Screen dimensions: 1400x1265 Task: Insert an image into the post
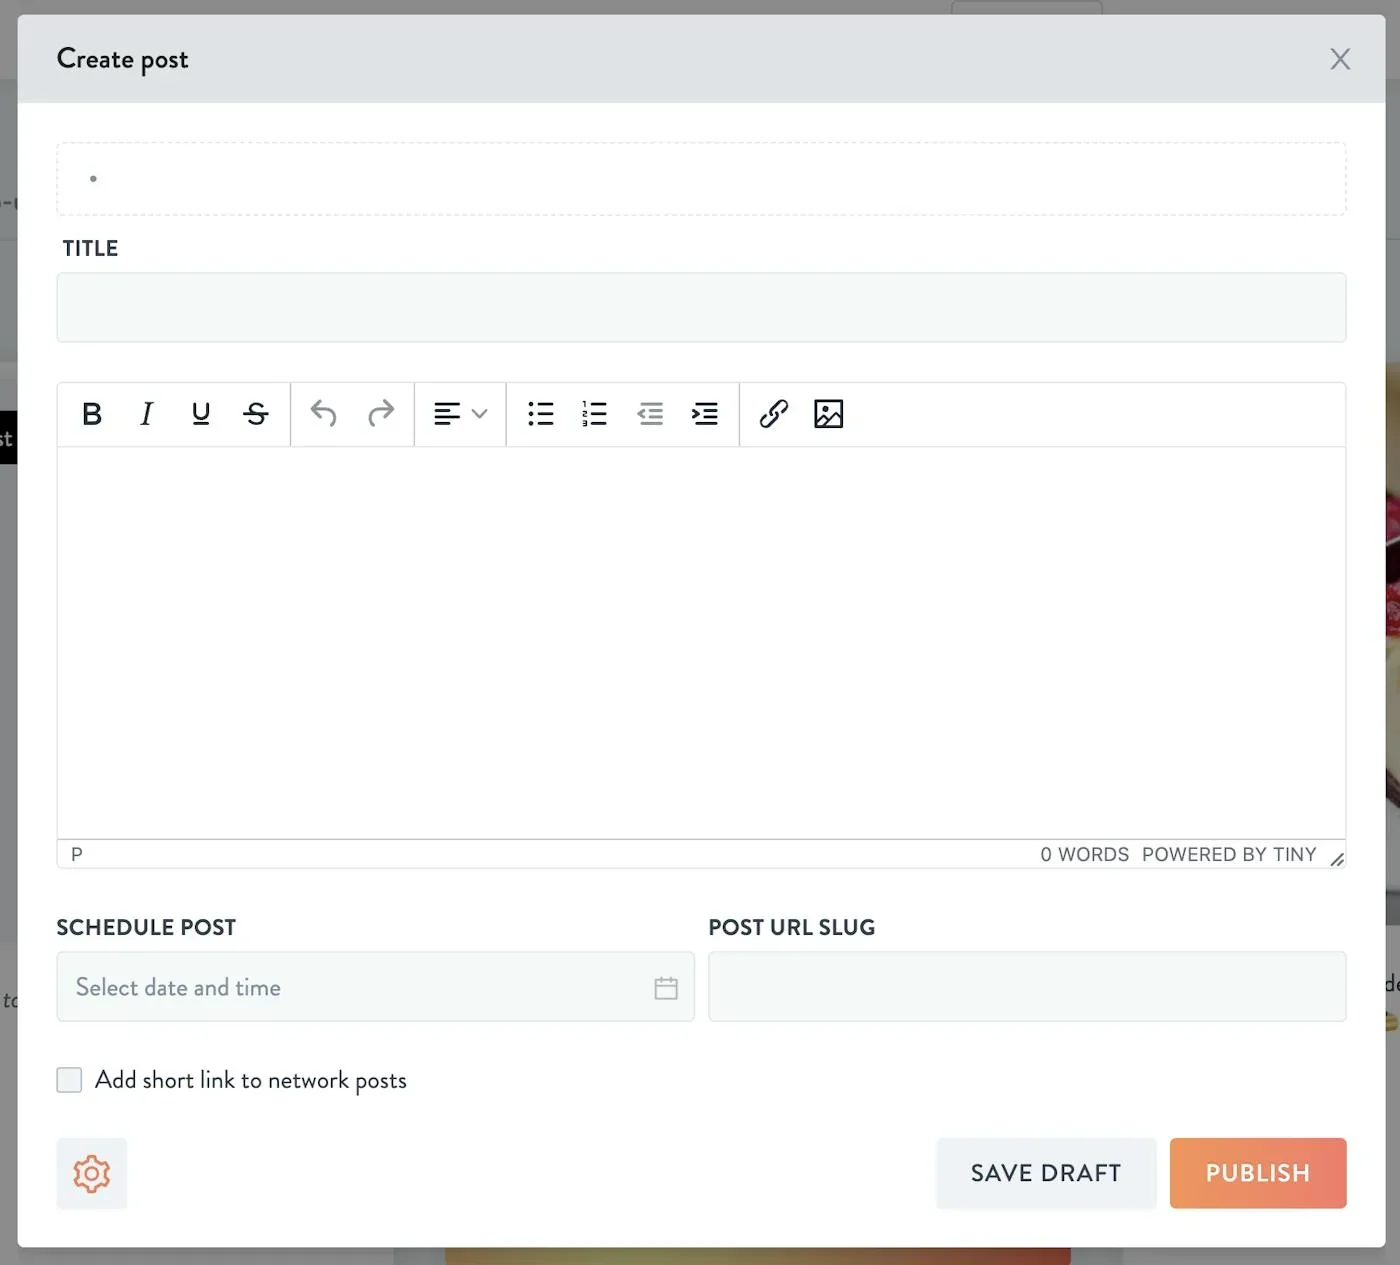829,414
